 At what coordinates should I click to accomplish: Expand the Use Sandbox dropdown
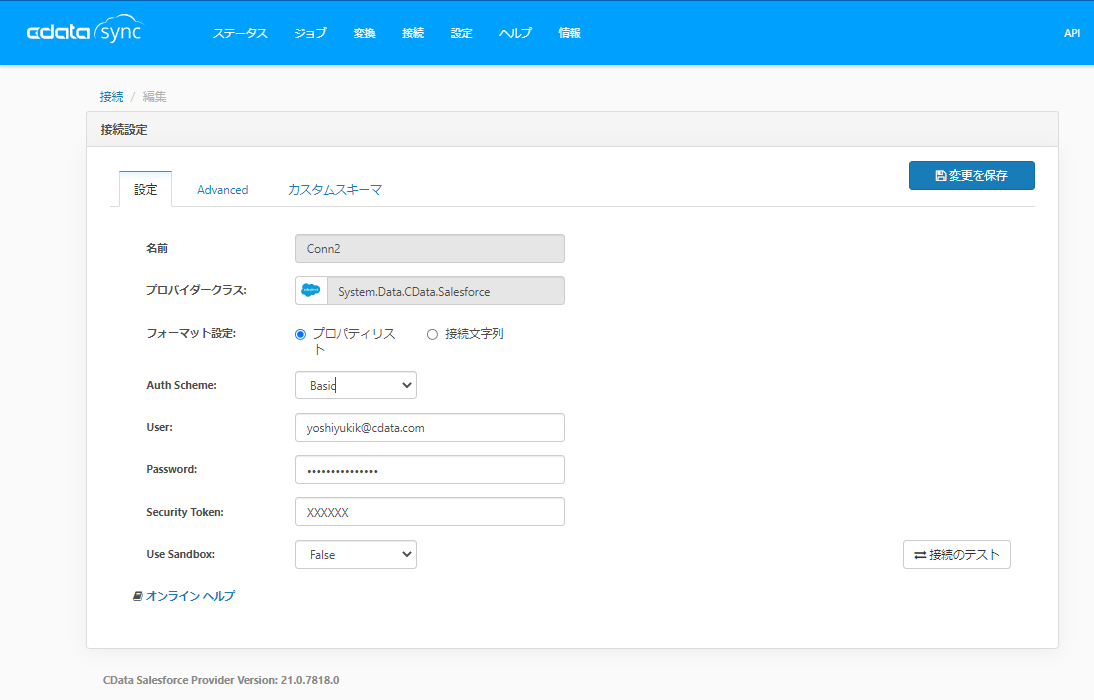tap(356, 554)
